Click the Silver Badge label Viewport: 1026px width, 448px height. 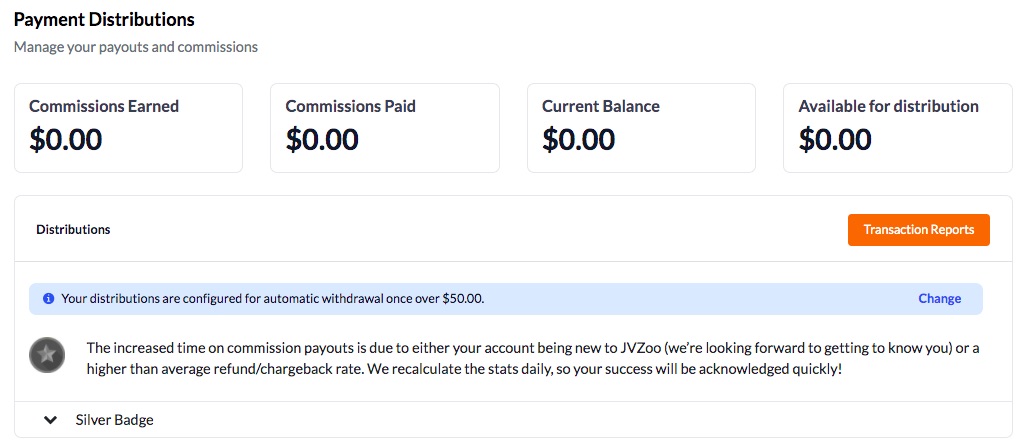coord(115,420)
